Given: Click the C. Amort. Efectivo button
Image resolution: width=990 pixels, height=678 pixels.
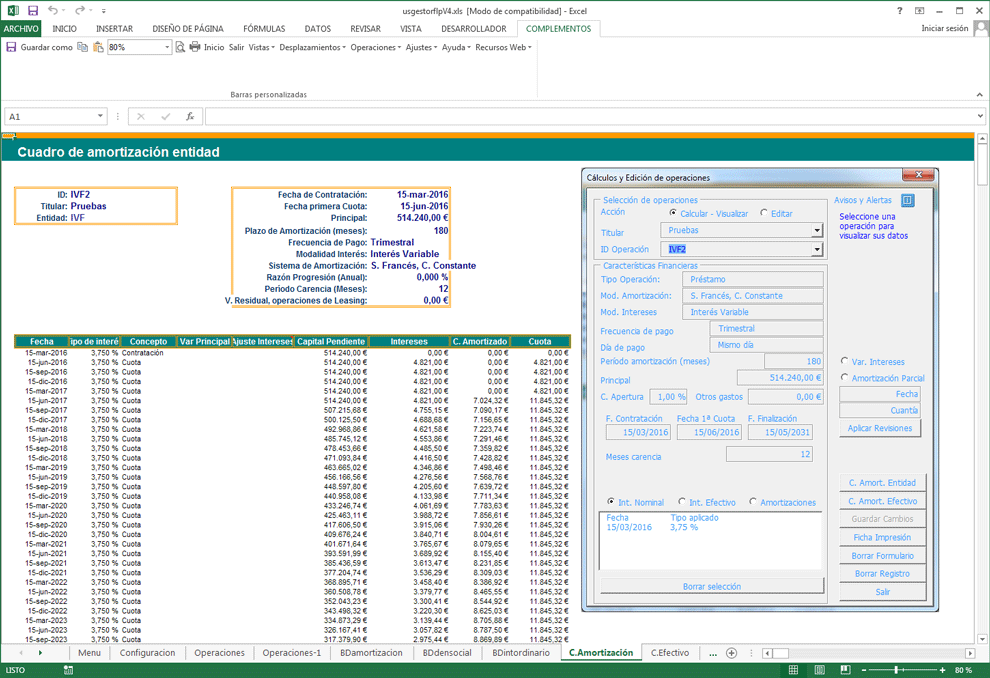Looking at the screenshot, I should (x=882, y=501).
